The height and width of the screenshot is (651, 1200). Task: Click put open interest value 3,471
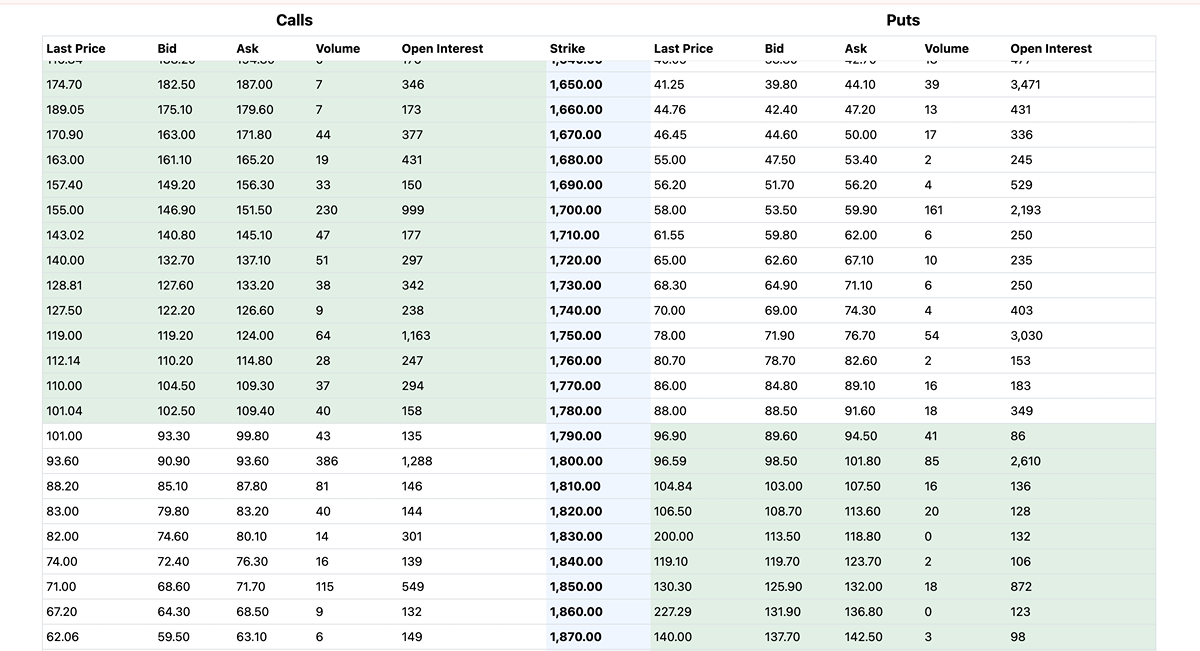coord(1025,85)
